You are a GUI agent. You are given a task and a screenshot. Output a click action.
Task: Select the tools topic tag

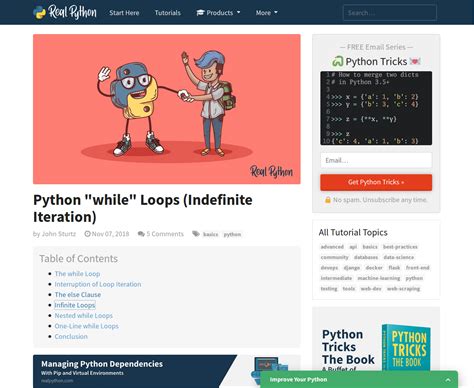click(349, 288)
